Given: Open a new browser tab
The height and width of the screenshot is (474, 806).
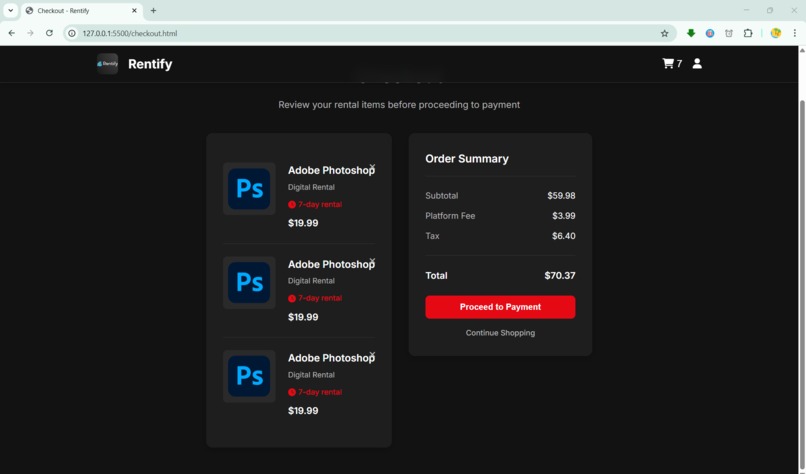Looking at the screenshot, I should [153, 10].
